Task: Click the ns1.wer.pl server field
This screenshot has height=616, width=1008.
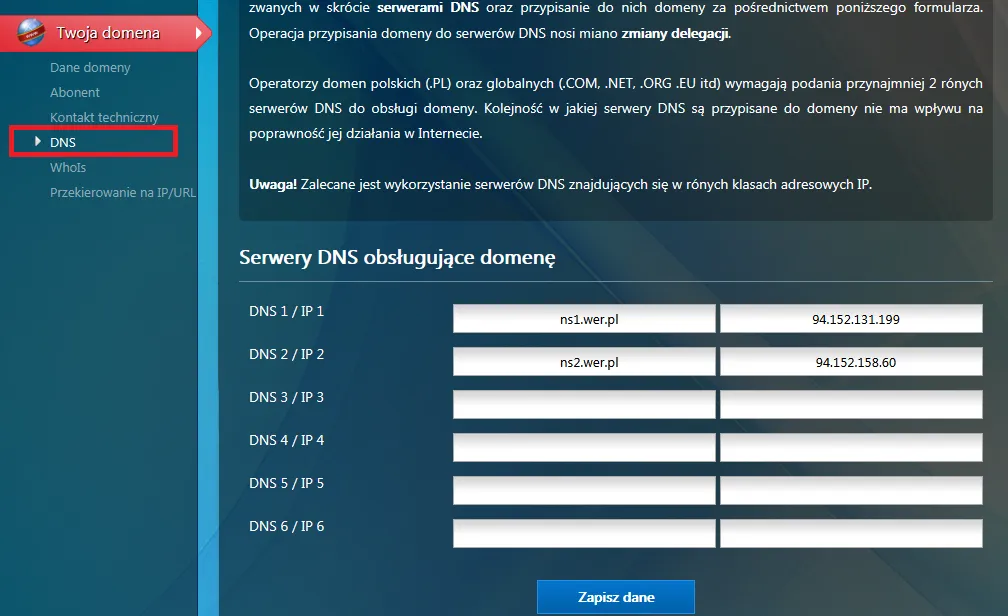Action: 584,317
